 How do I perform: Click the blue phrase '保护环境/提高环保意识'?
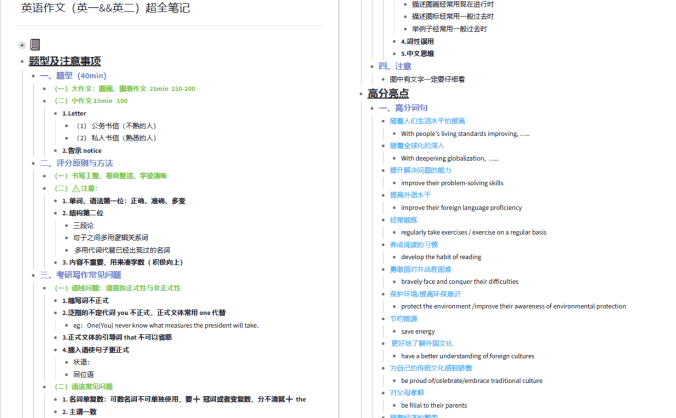coord(425,294)
